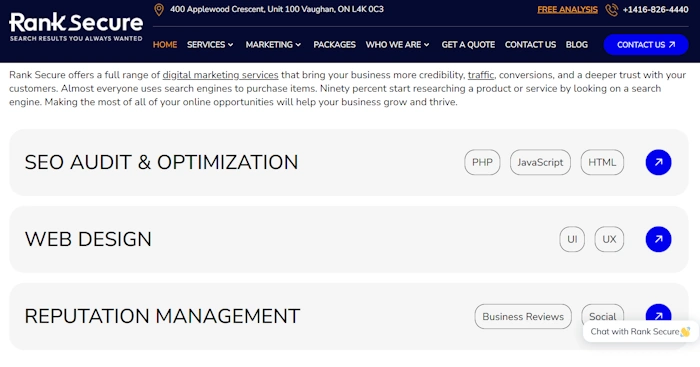Open Web Design arrow button
This screenshot has height=367, width=700.
(x=658, y=239)
